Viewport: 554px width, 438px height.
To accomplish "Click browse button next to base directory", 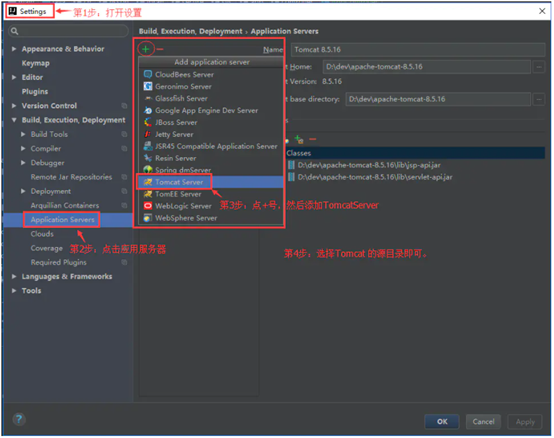I will [538, 99].
